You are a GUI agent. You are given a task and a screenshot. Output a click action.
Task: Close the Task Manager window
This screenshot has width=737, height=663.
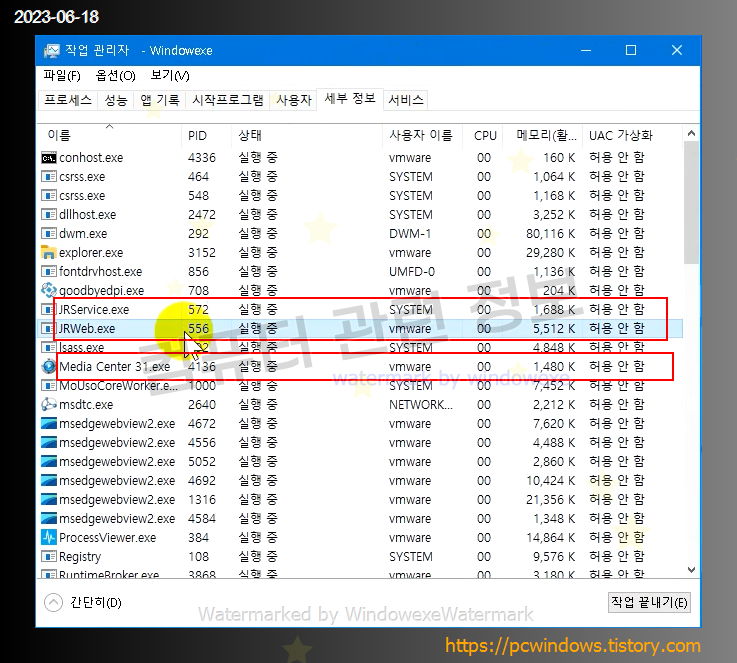pyautogui.click(x=677, y=50)
